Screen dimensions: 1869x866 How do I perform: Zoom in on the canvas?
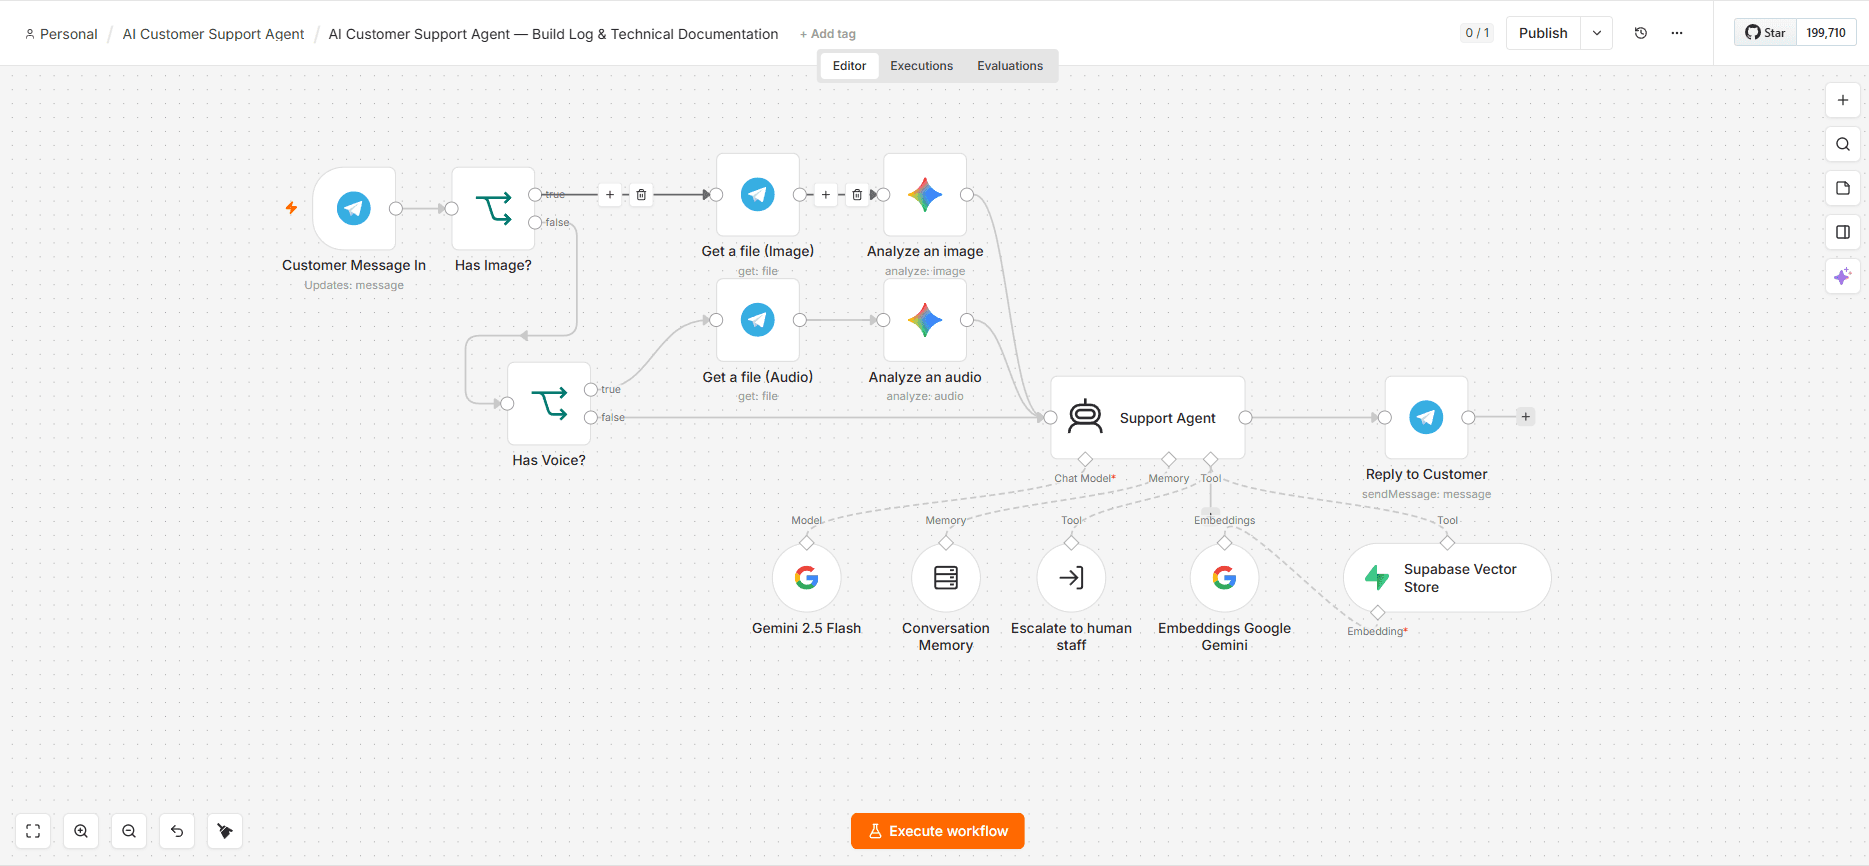coord(81,831)
